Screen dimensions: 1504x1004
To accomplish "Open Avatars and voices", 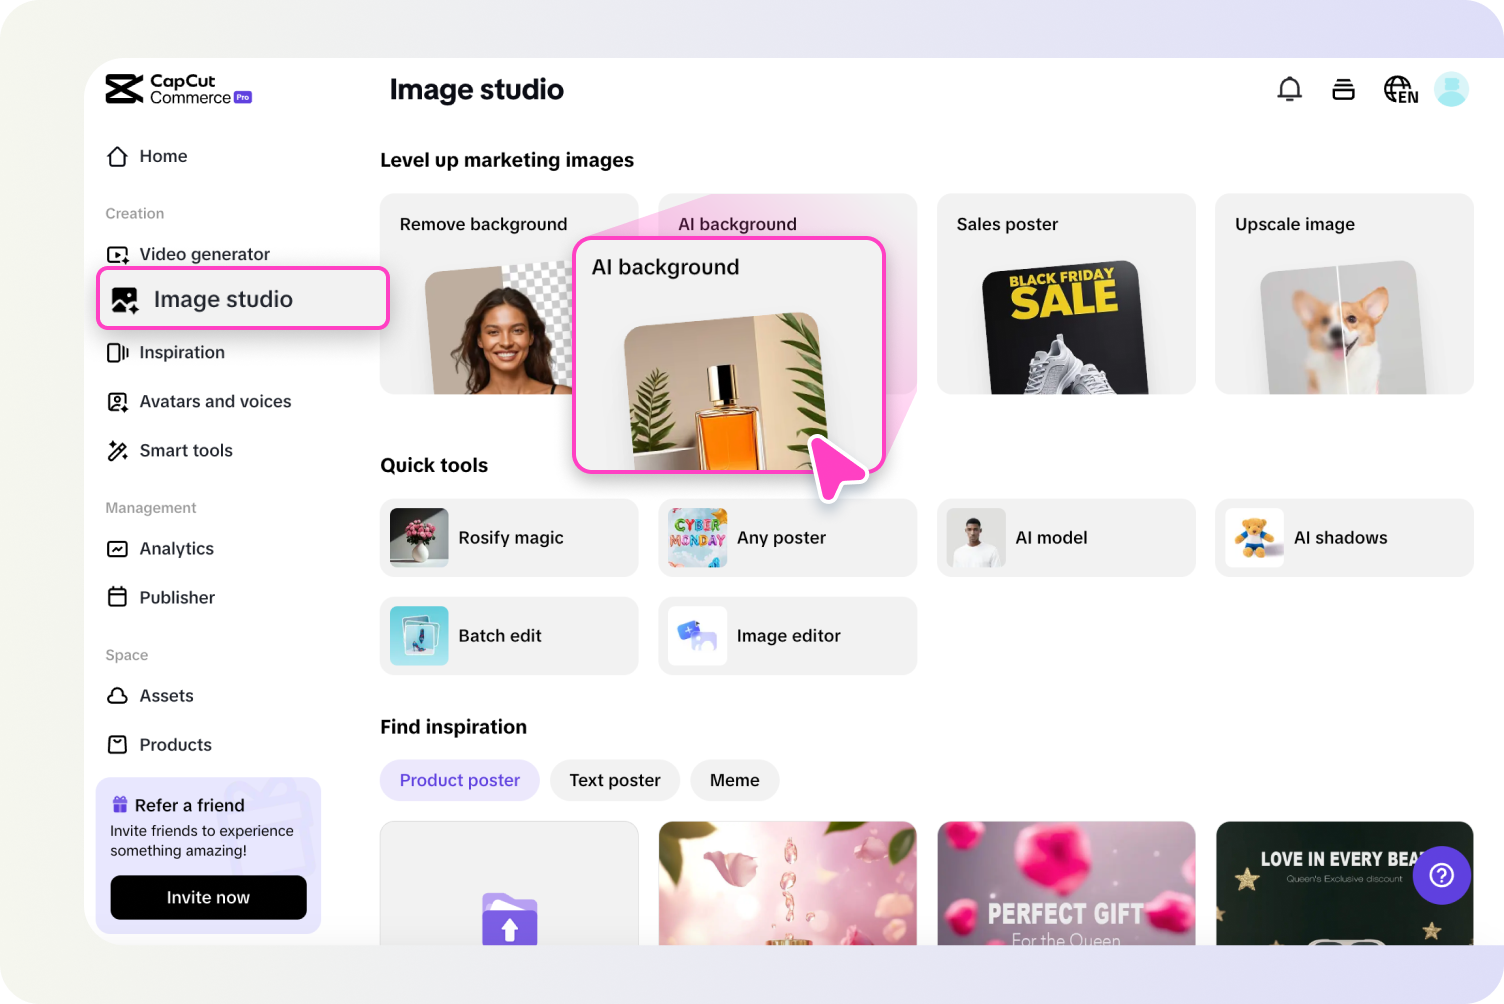I will click(x=215, y=401).
